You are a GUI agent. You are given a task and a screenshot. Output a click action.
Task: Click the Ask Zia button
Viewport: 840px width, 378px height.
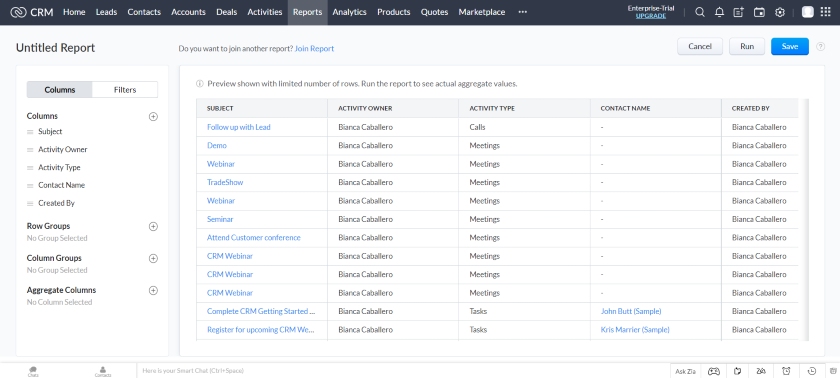coord(685,371)
